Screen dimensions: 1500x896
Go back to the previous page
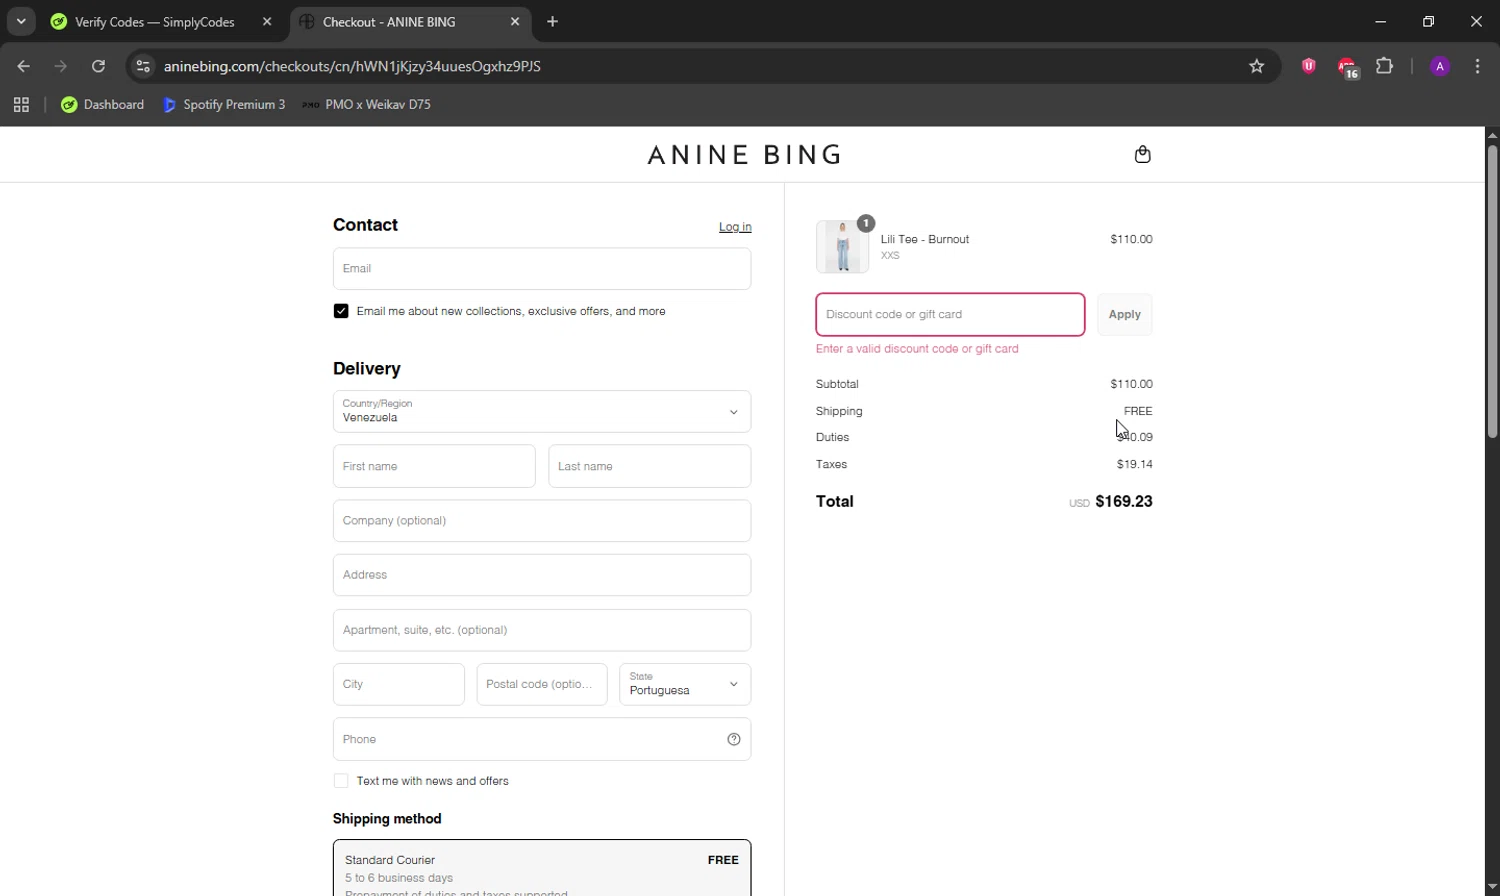pos(24,66)
